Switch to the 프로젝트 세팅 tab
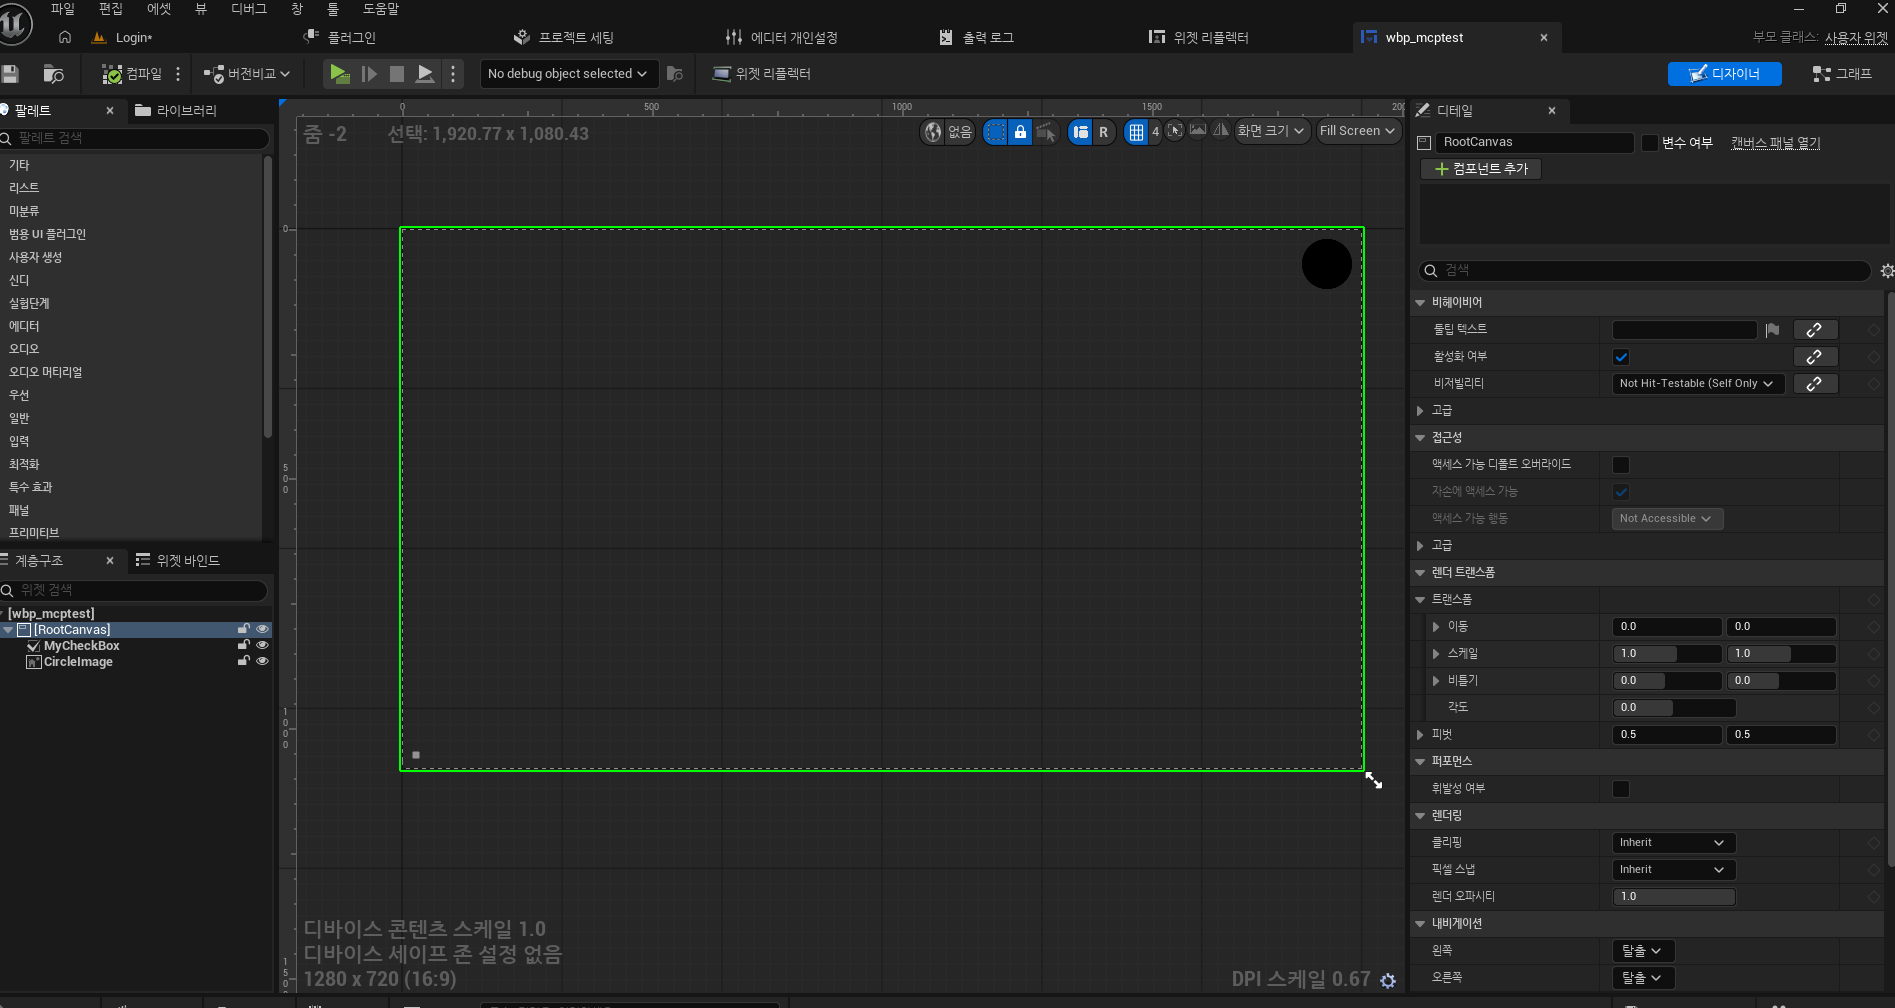 [x=564, y=37]
